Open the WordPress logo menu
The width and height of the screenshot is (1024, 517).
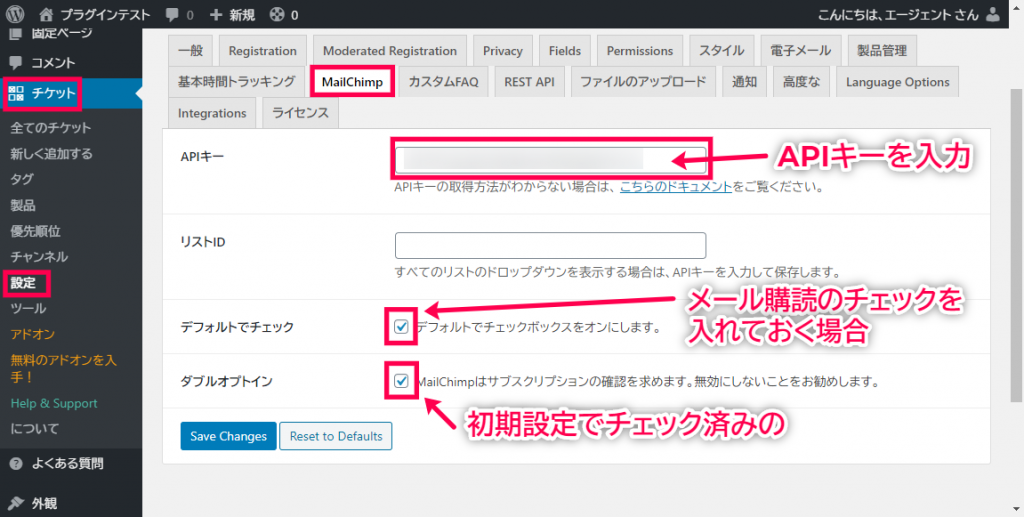15,14
